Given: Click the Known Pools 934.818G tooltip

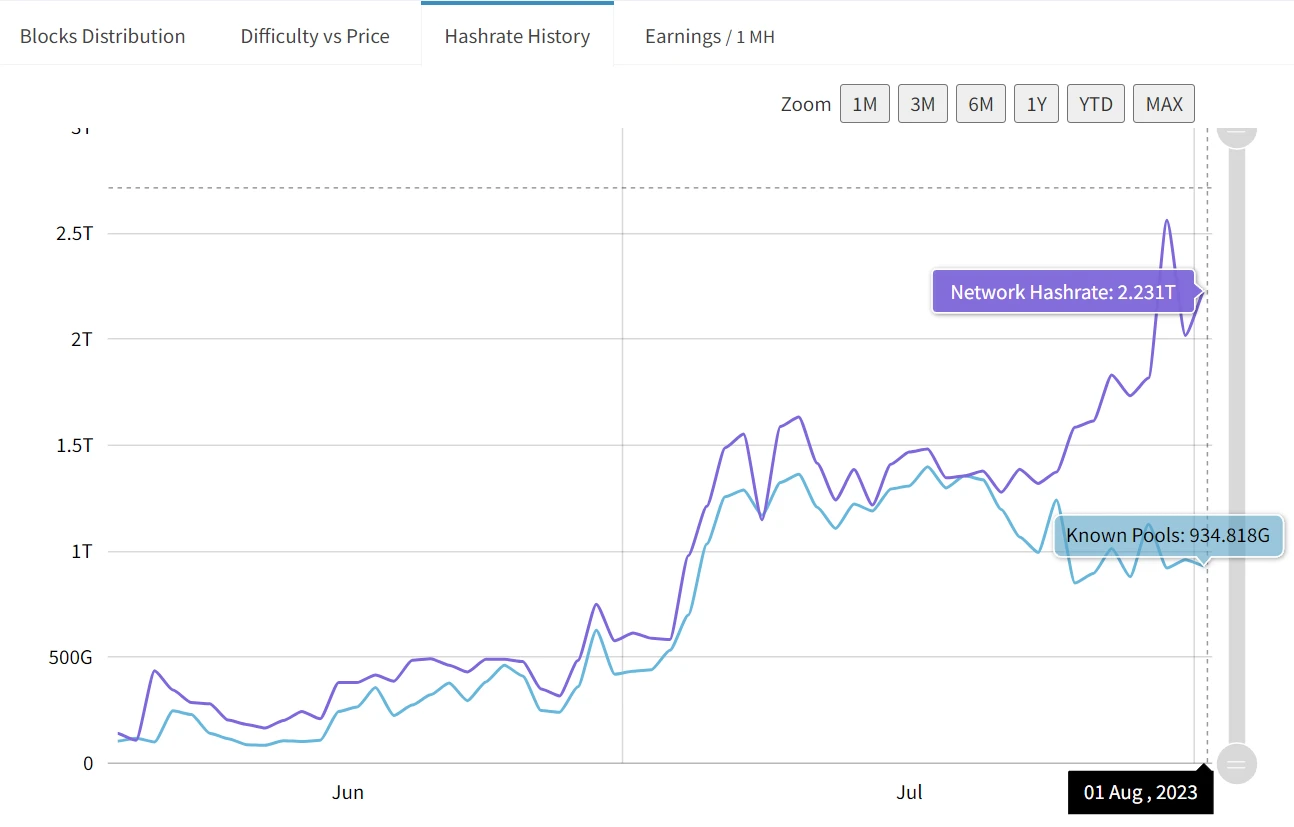Looking at the screenshot, I should pyautogui.click(x=1167, y=536).
